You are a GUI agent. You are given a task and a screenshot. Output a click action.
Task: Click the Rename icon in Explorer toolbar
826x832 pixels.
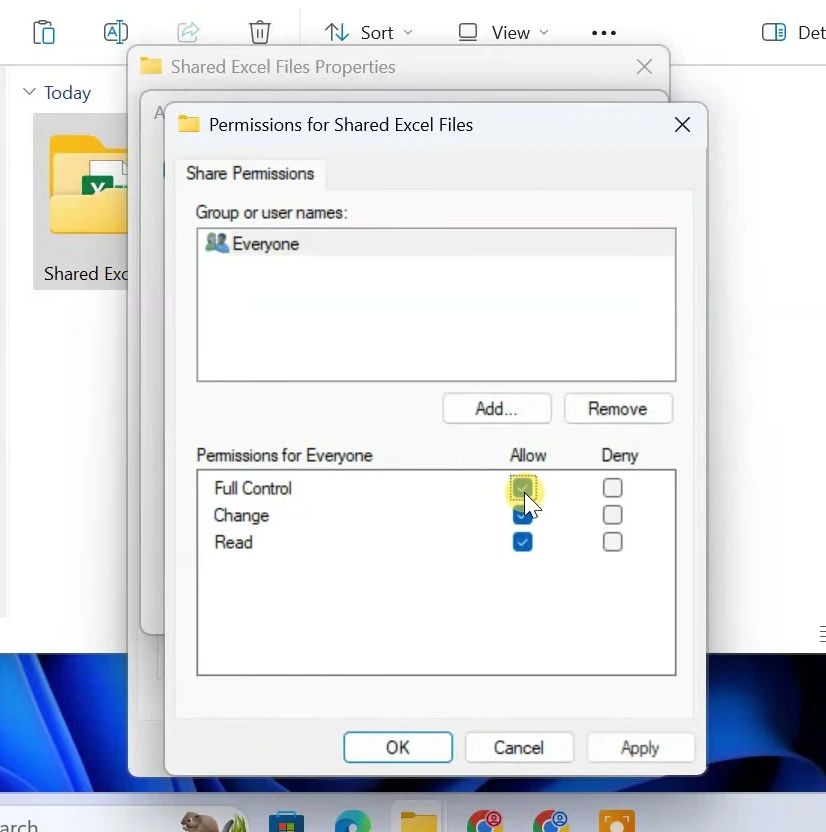116,32
